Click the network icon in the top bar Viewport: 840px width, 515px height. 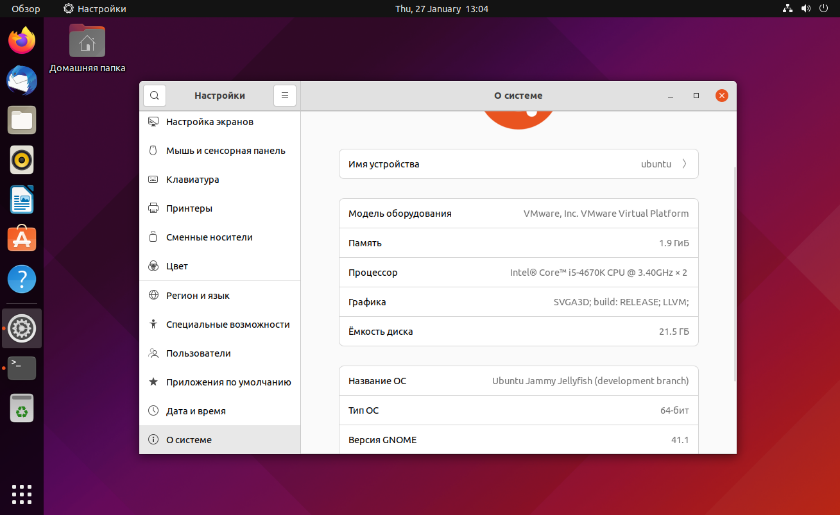coord(788,9)
